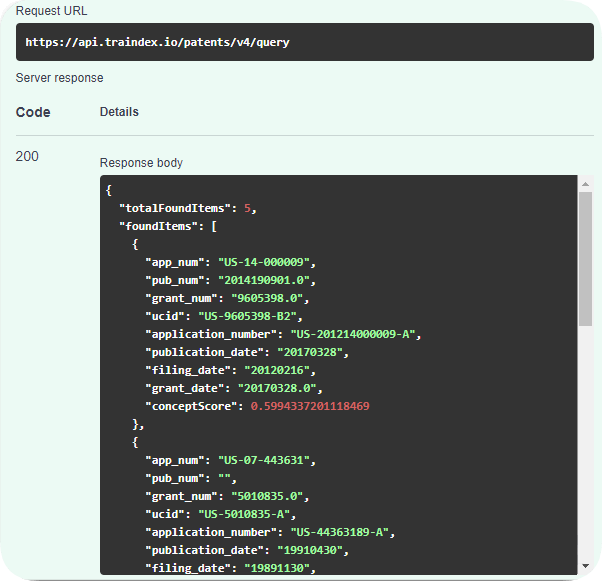Viewport: 602px width, 581px height.
Task: Click the ucid value US-5010835-A
Action: coord(246,514)
